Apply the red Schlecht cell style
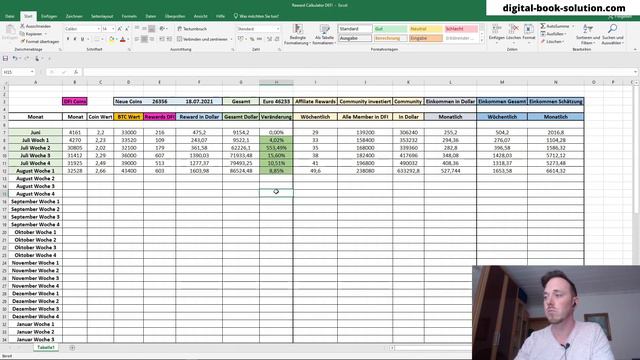Screen dimensions: 640x360 [x=461, y=29]
